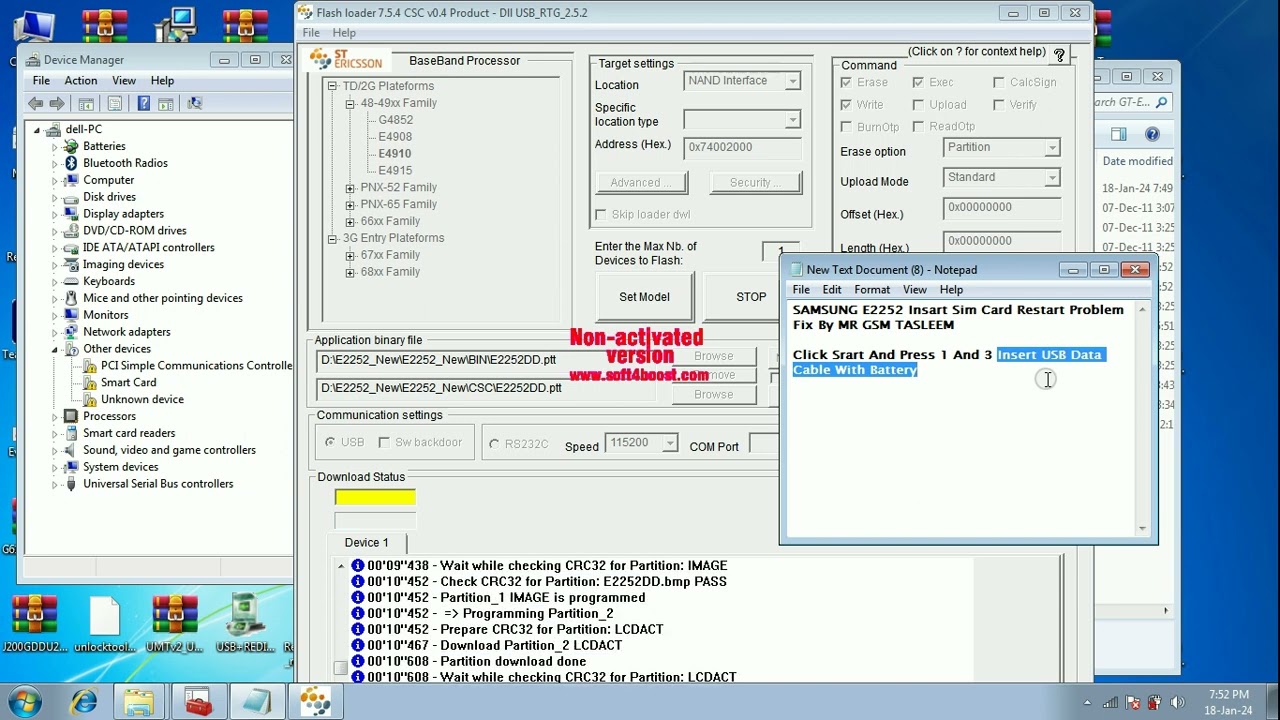Screen dimensions: 1280x720
Task: Click the Properties icon in Device Manager toolbar
Action: click(114, 103)
